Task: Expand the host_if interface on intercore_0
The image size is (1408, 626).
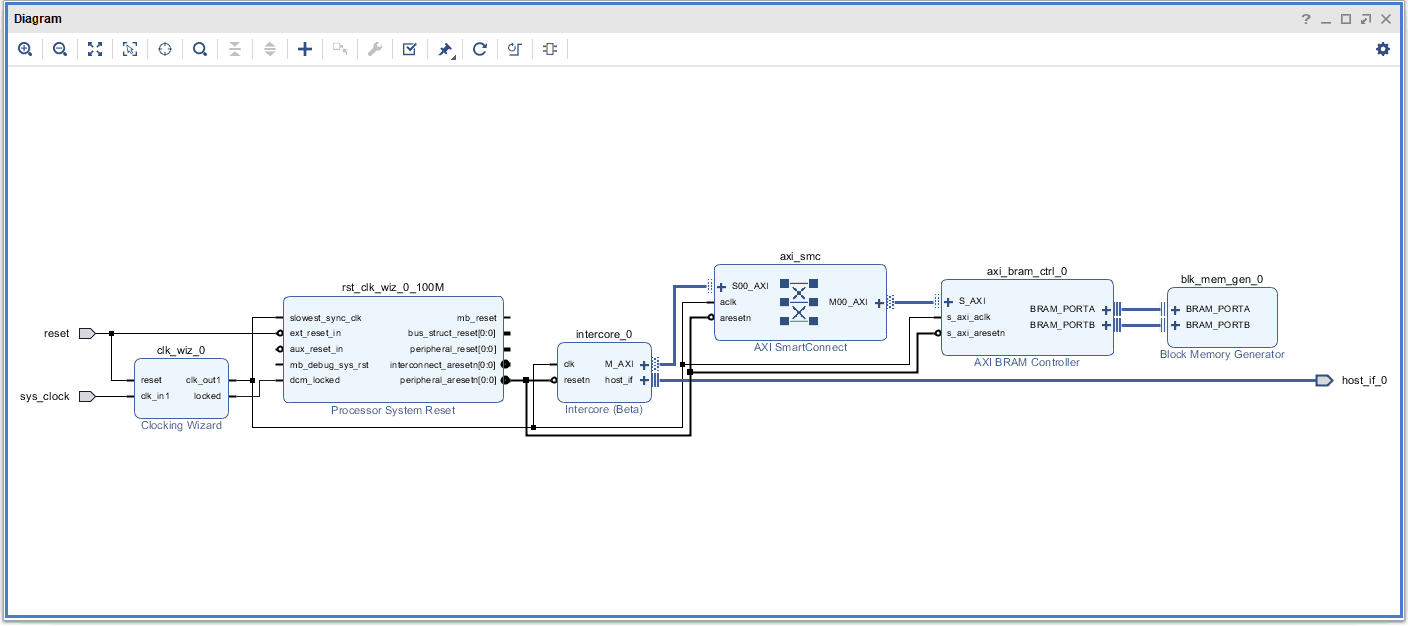Action: (644, 380)
